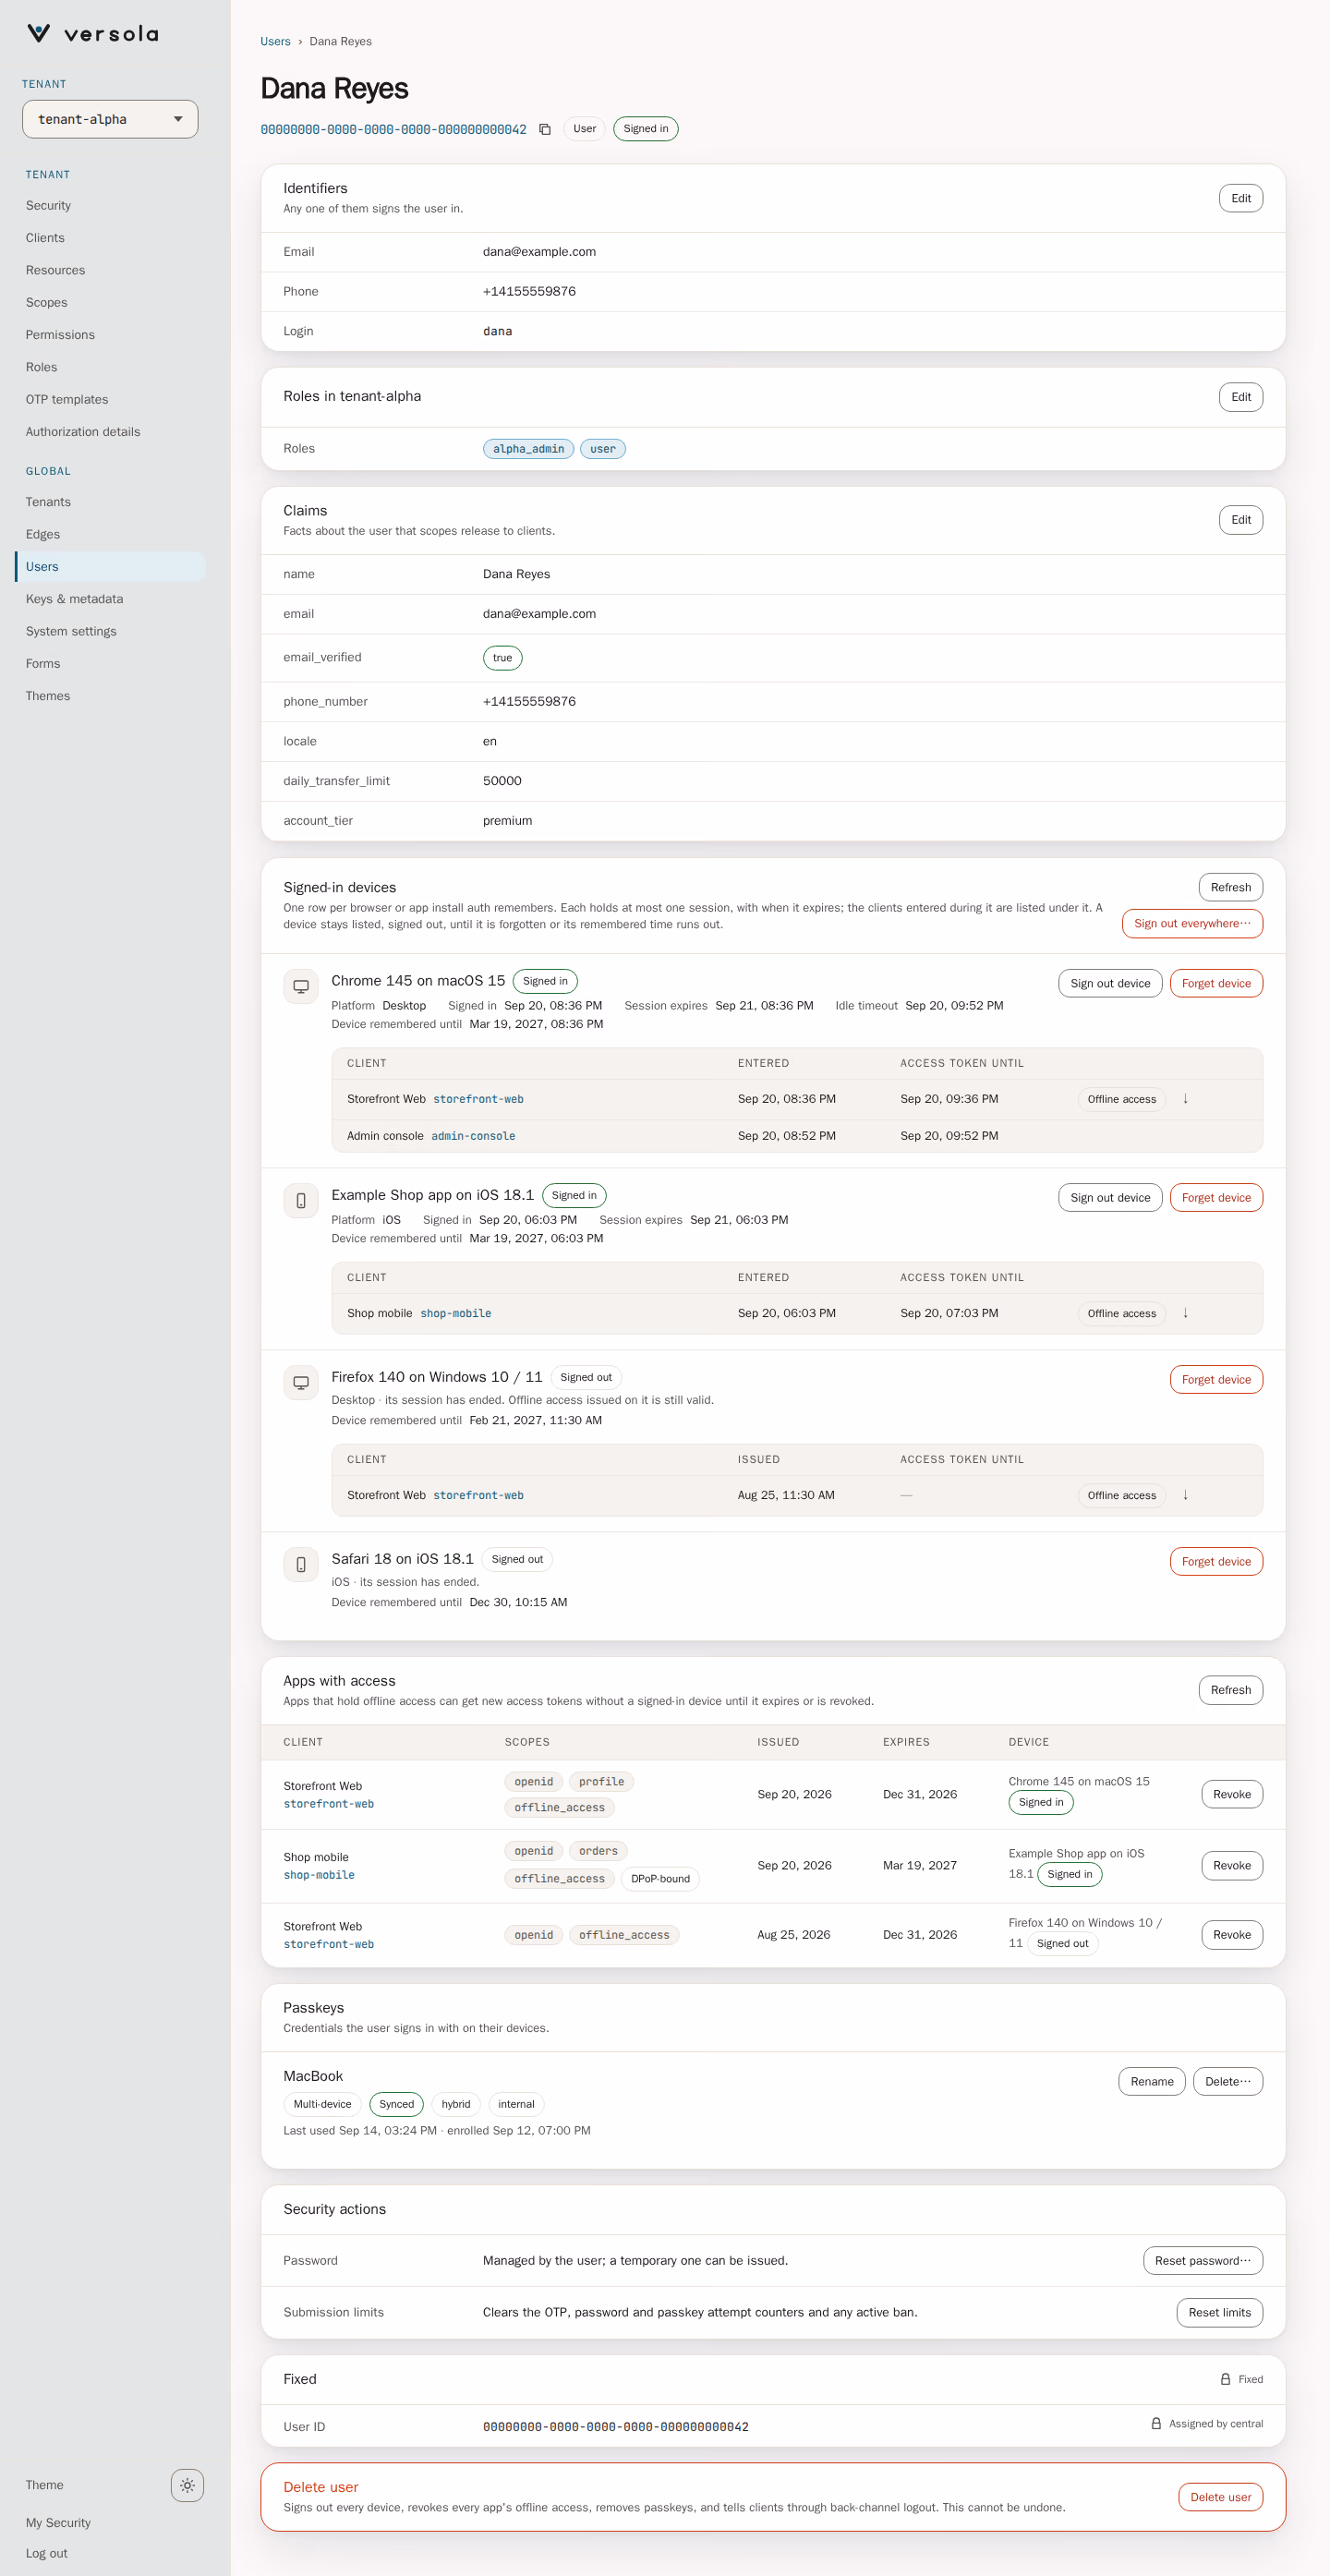Open the tenant-alpha tenant selector

coord(110,119)
